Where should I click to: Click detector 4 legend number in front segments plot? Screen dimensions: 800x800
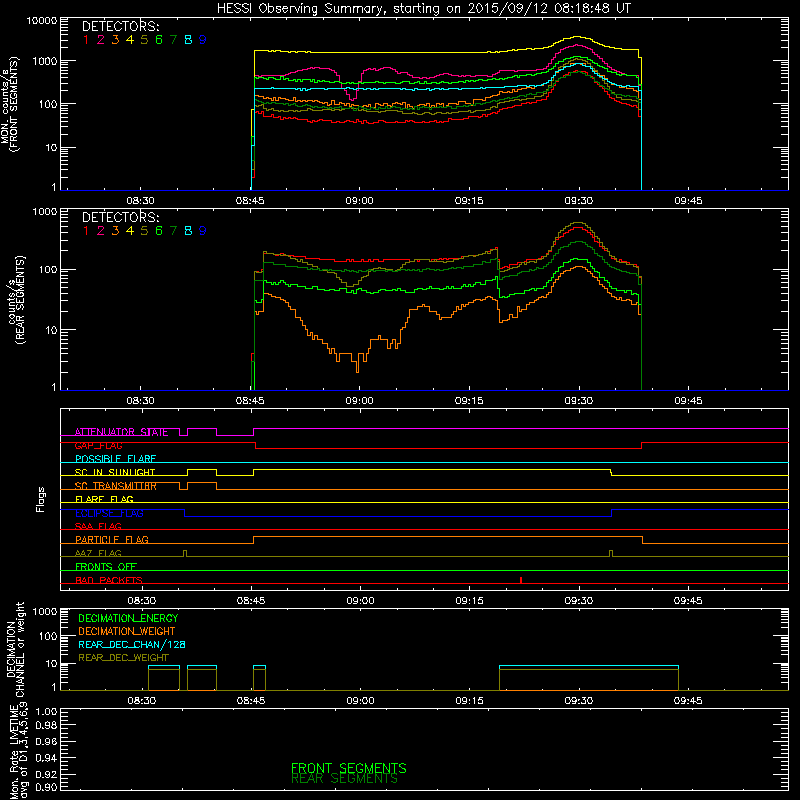130,40
